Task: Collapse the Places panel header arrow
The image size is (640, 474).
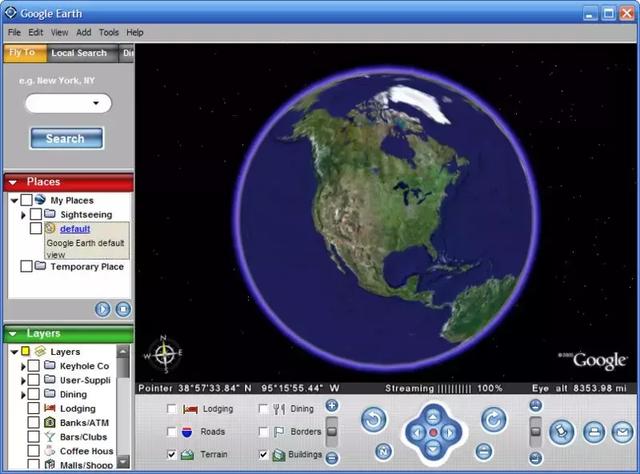Action: click(13, 182)
